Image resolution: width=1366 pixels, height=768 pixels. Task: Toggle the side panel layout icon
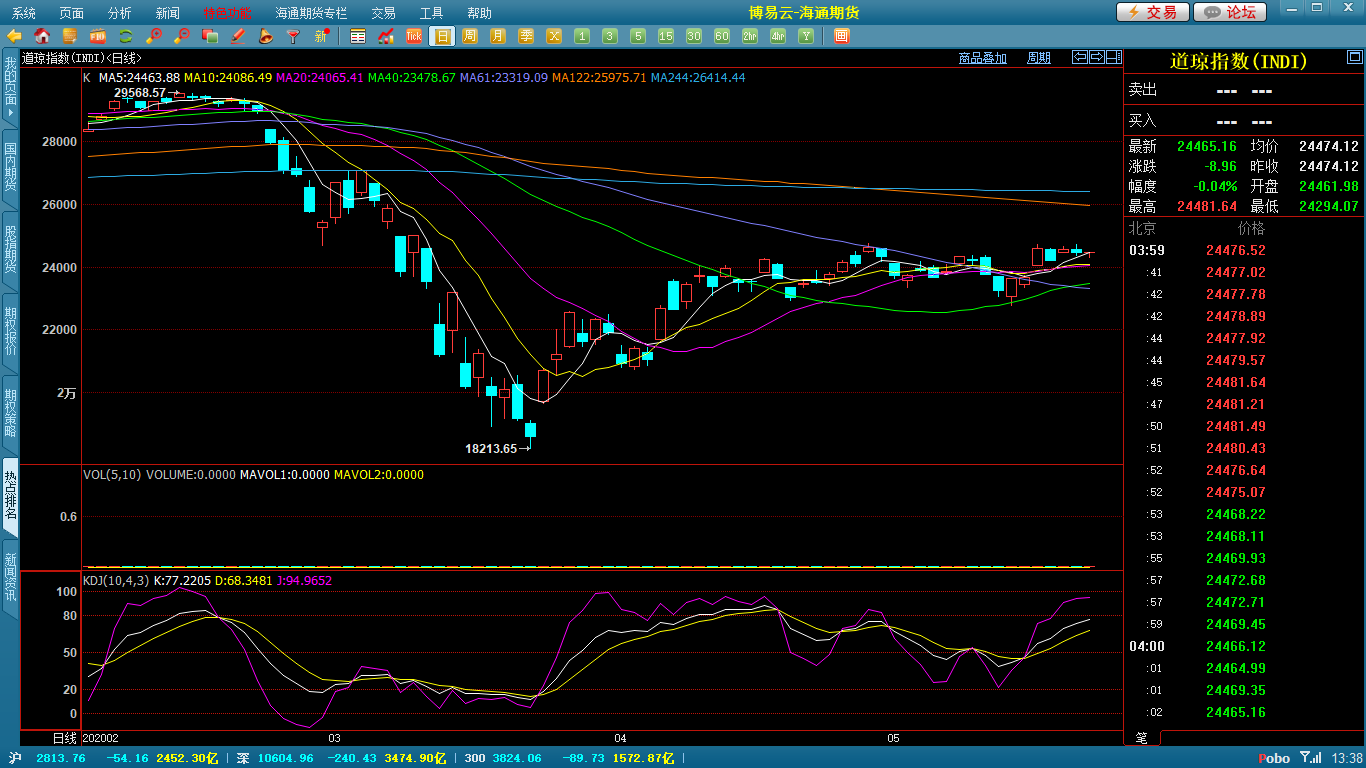(1112, 57)
